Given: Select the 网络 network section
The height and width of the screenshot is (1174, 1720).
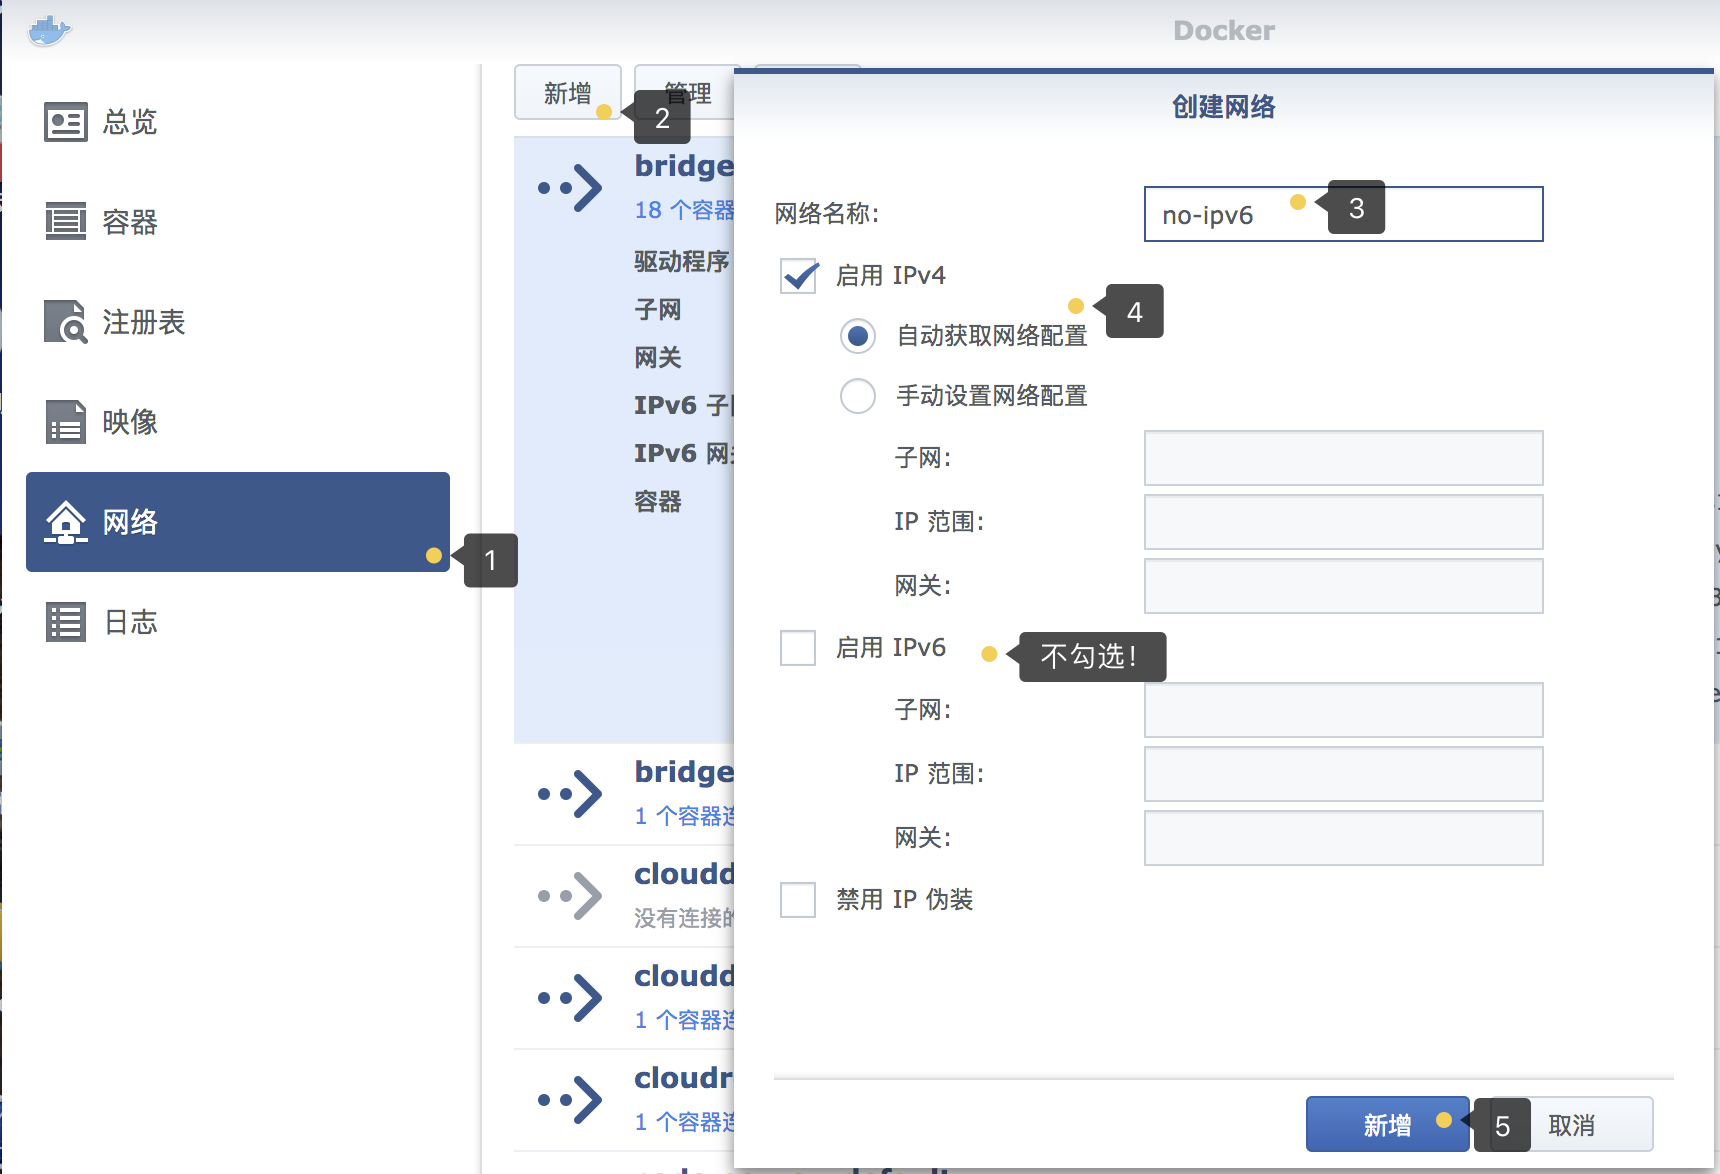Looking at the screenshot, I should point(238,522).
